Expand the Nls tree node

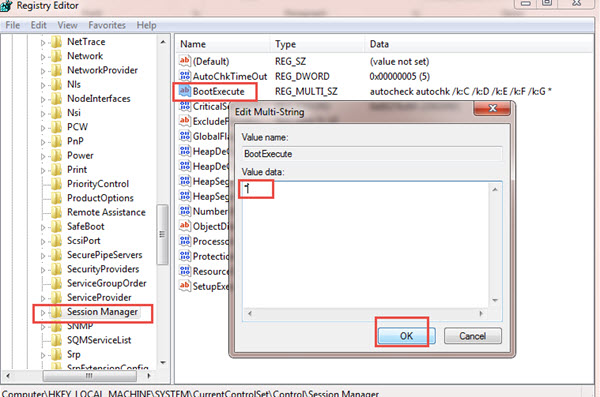tap(43, 85)
